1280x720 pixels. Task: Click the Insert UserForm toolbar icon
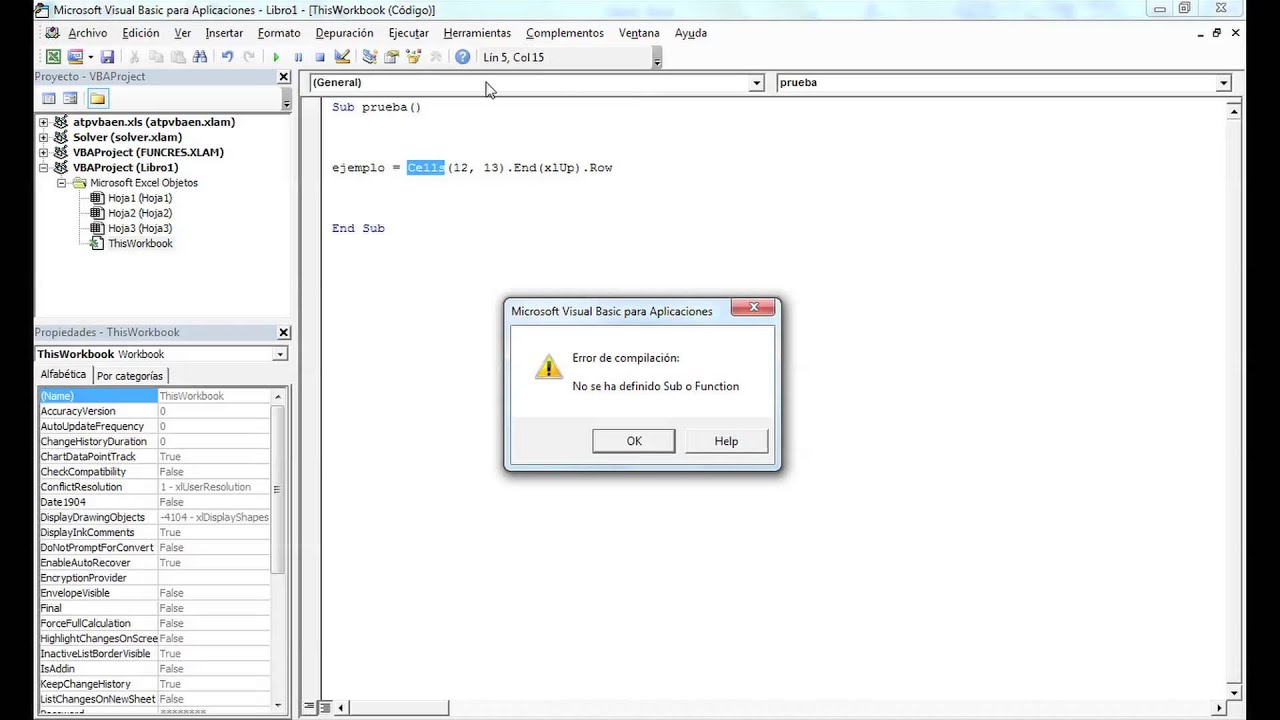tap(75, 57)
